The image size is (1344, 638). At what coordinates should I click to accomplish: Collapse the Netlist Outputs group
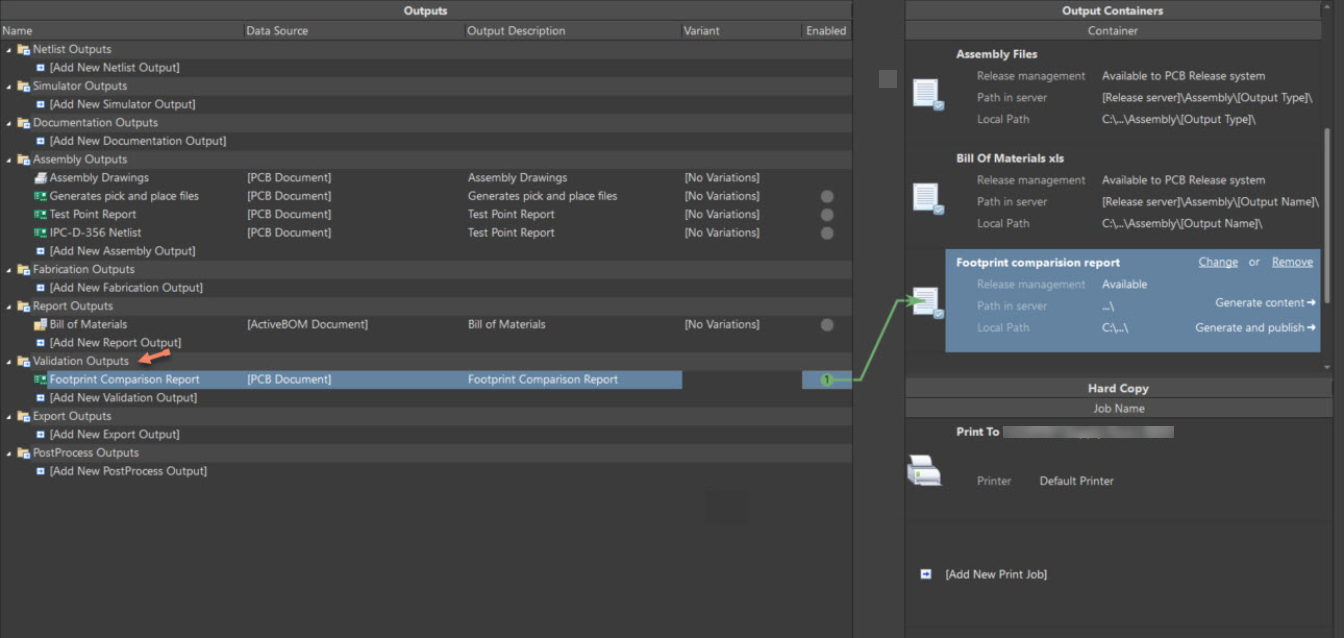coord(9,50)
